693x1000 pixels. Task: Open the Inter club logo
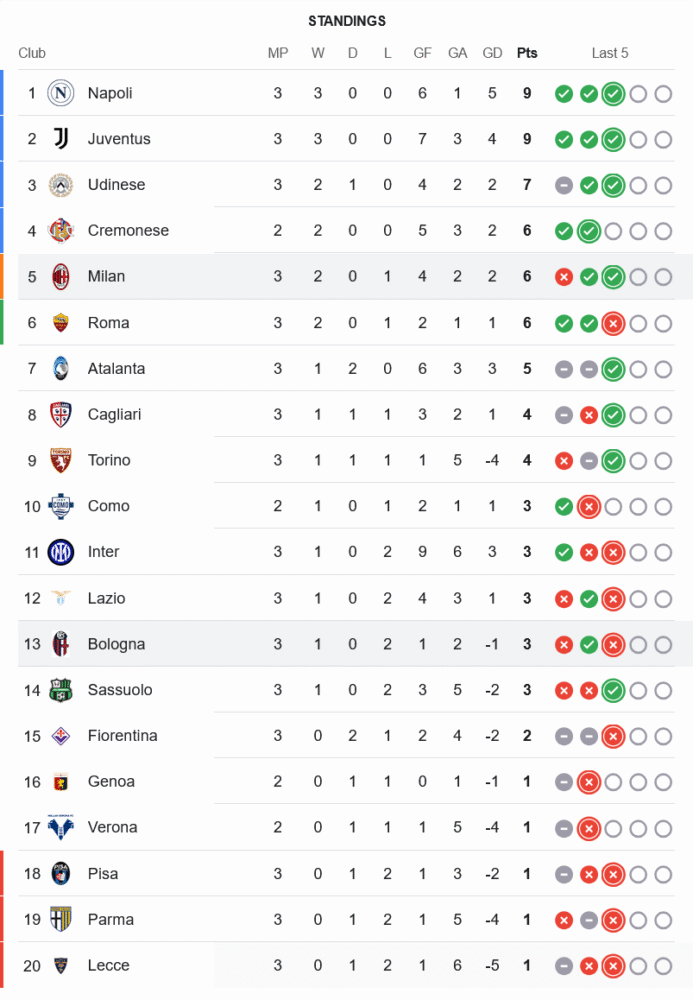pos(62,552)
